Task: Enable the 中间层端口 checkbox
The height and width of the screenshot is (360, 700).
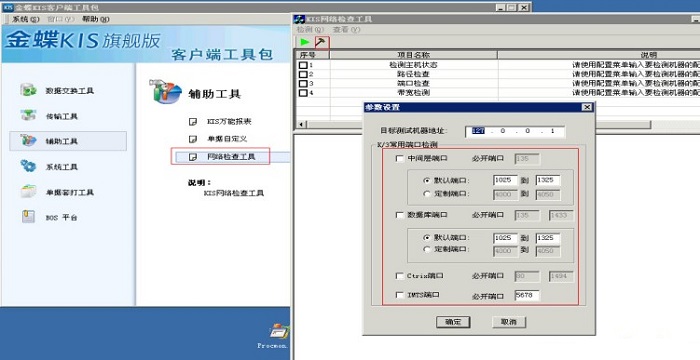Action: 400,159
